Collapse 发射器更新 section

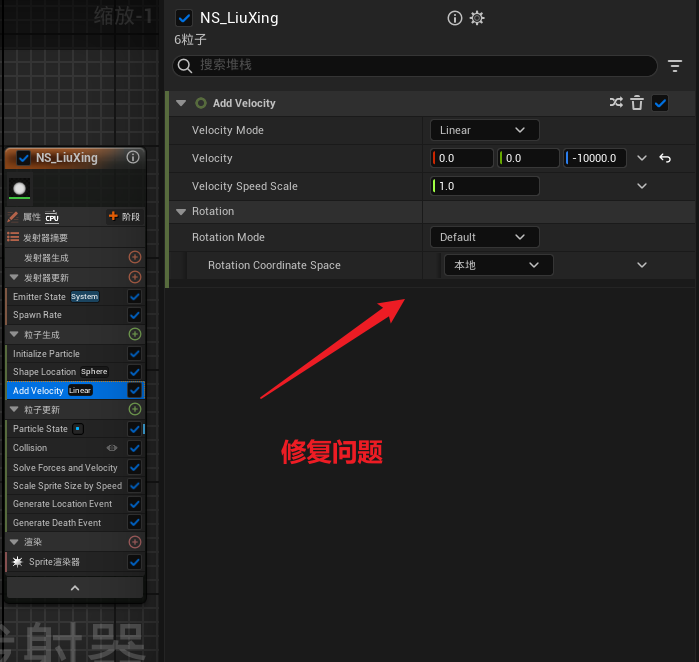click(14, 277)
